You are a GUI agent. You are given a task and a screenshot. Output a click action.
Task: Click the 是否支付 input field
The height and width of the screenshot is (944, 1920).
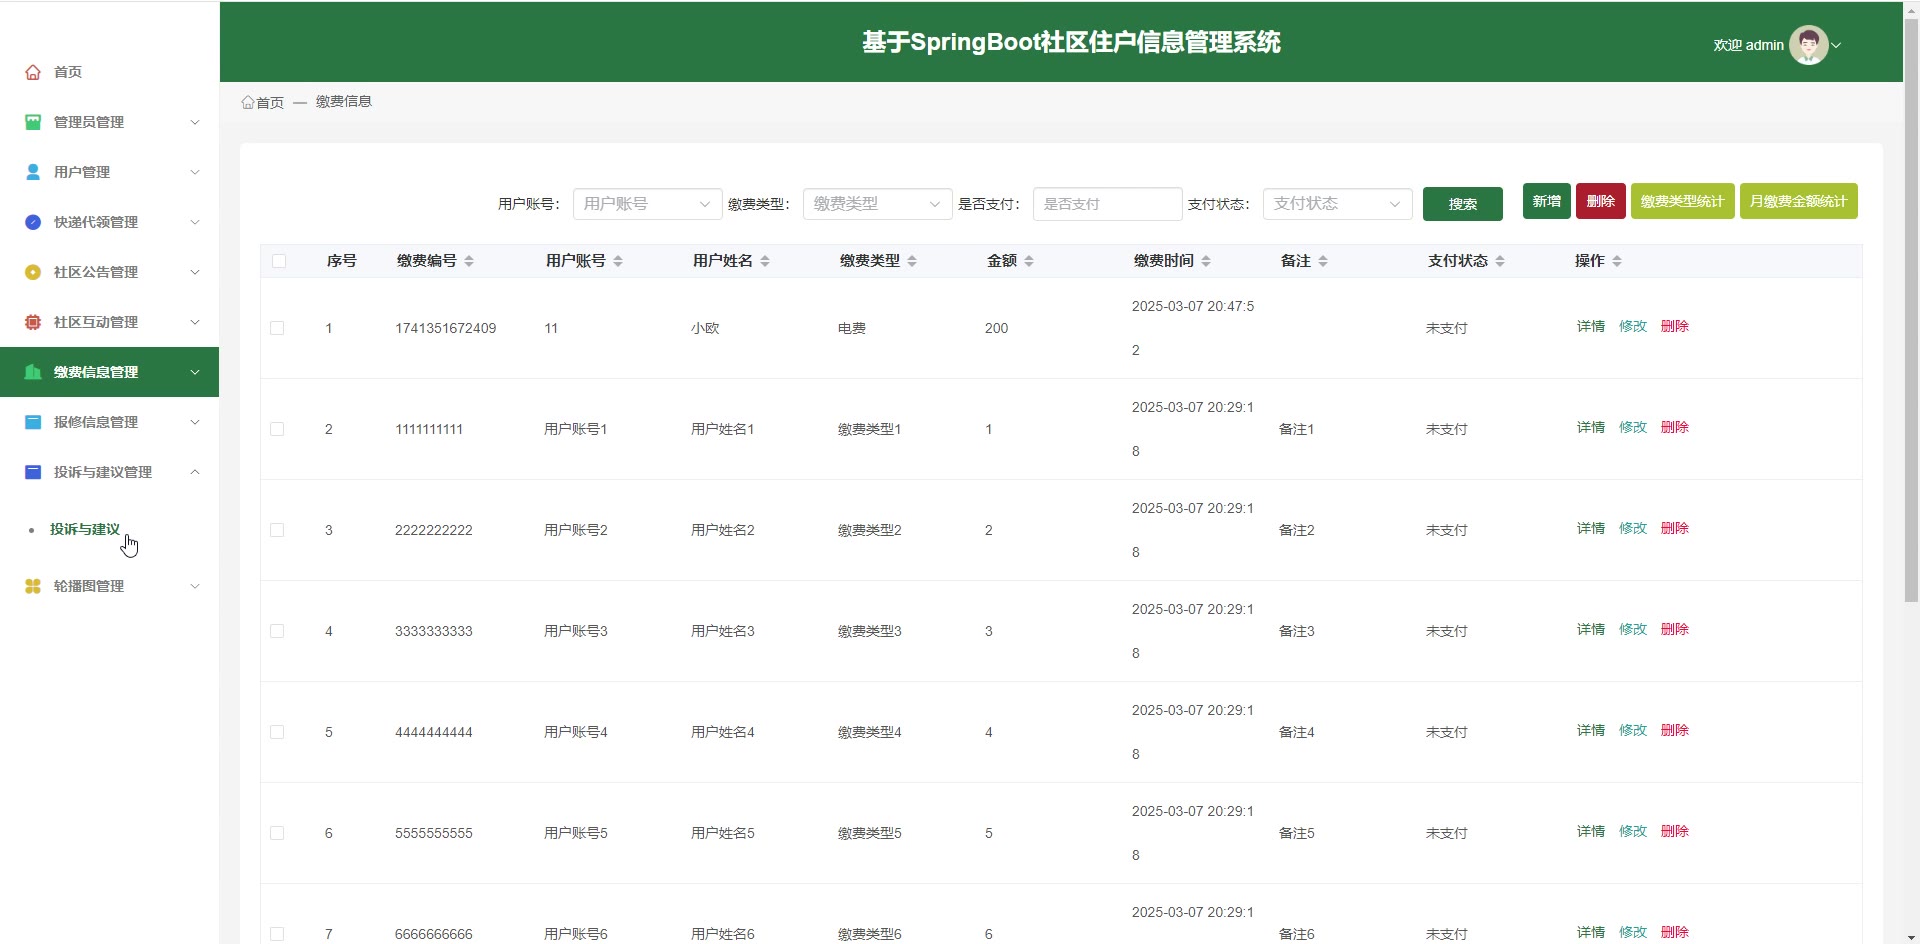tap(1107, 204)
